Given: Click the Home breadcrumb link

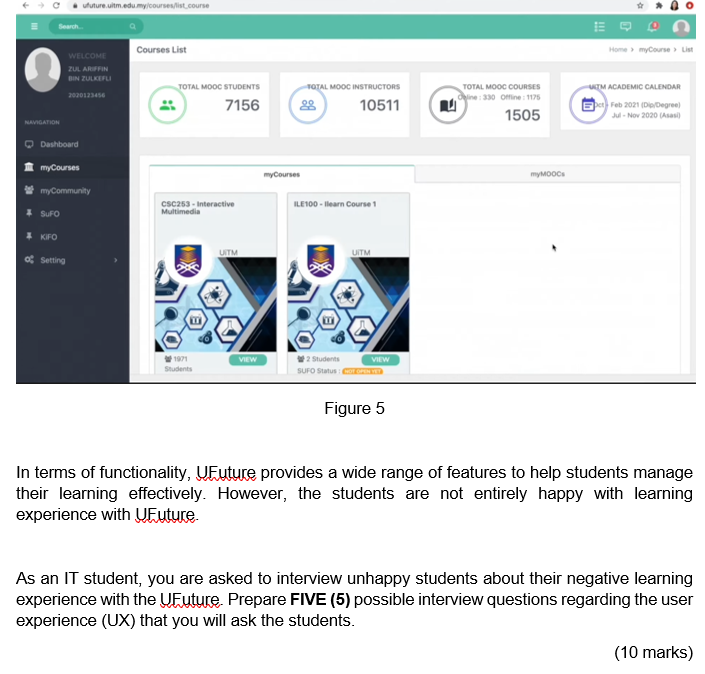Looking at the screenshot, I should [x=618, y=49].
